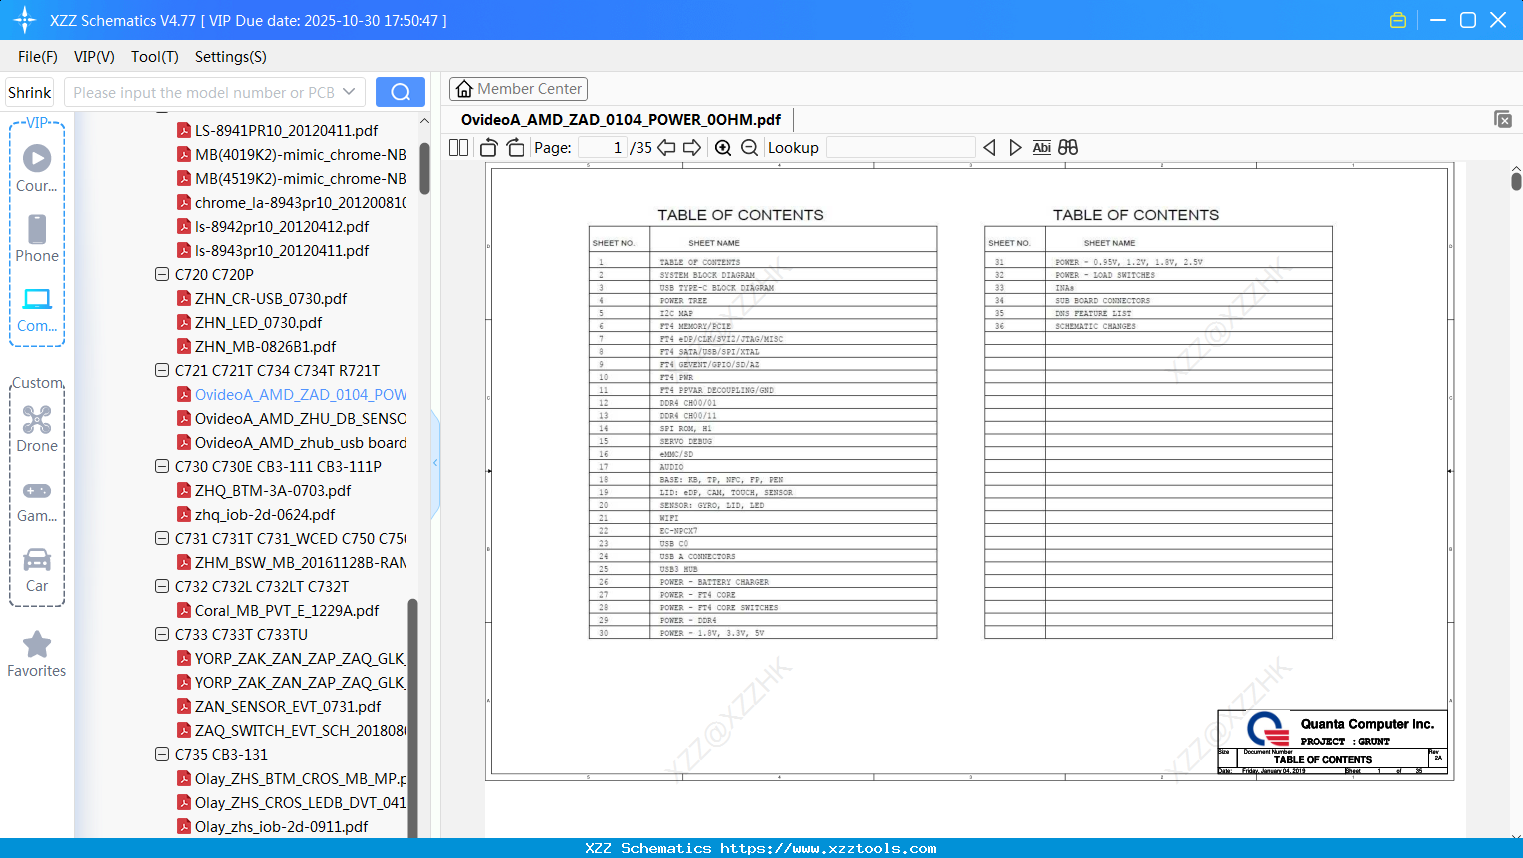The height and width of the screenshot is (858, 1523).
Task: Open Favorites
Action: click(x=37, y=654)
